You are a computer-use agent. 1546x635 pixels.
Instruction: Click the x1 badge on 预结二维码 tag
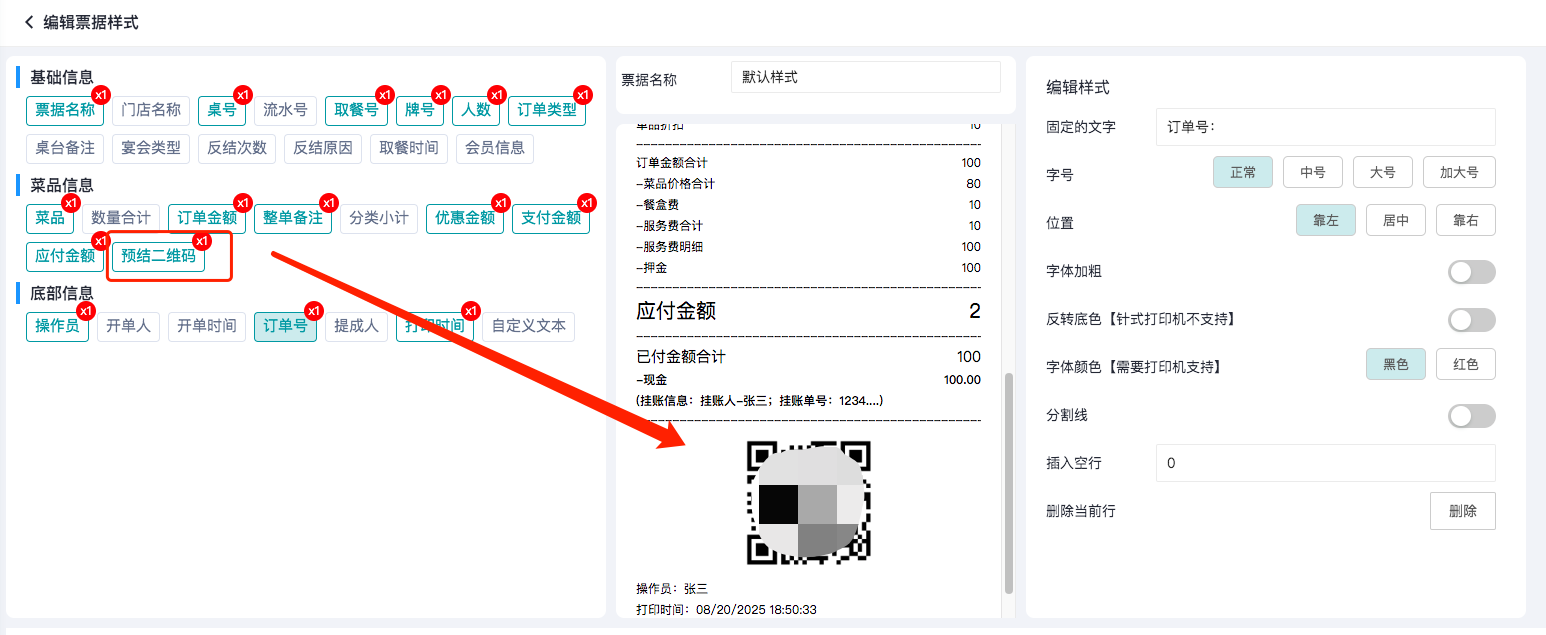click(x=202, y=241)
